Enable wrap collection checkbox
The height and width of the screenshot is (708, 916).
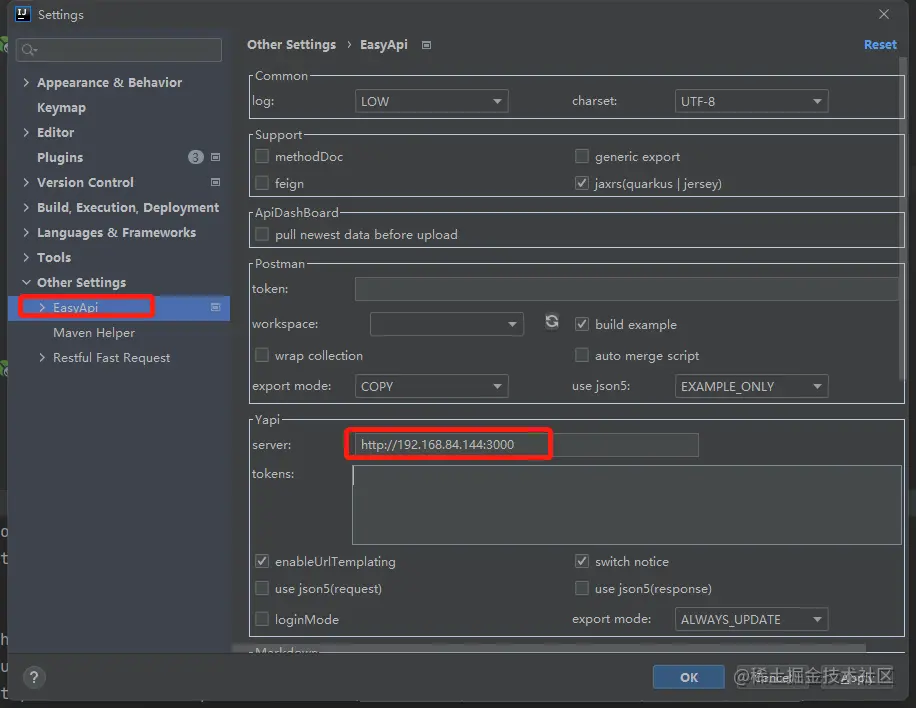point(262,355)
